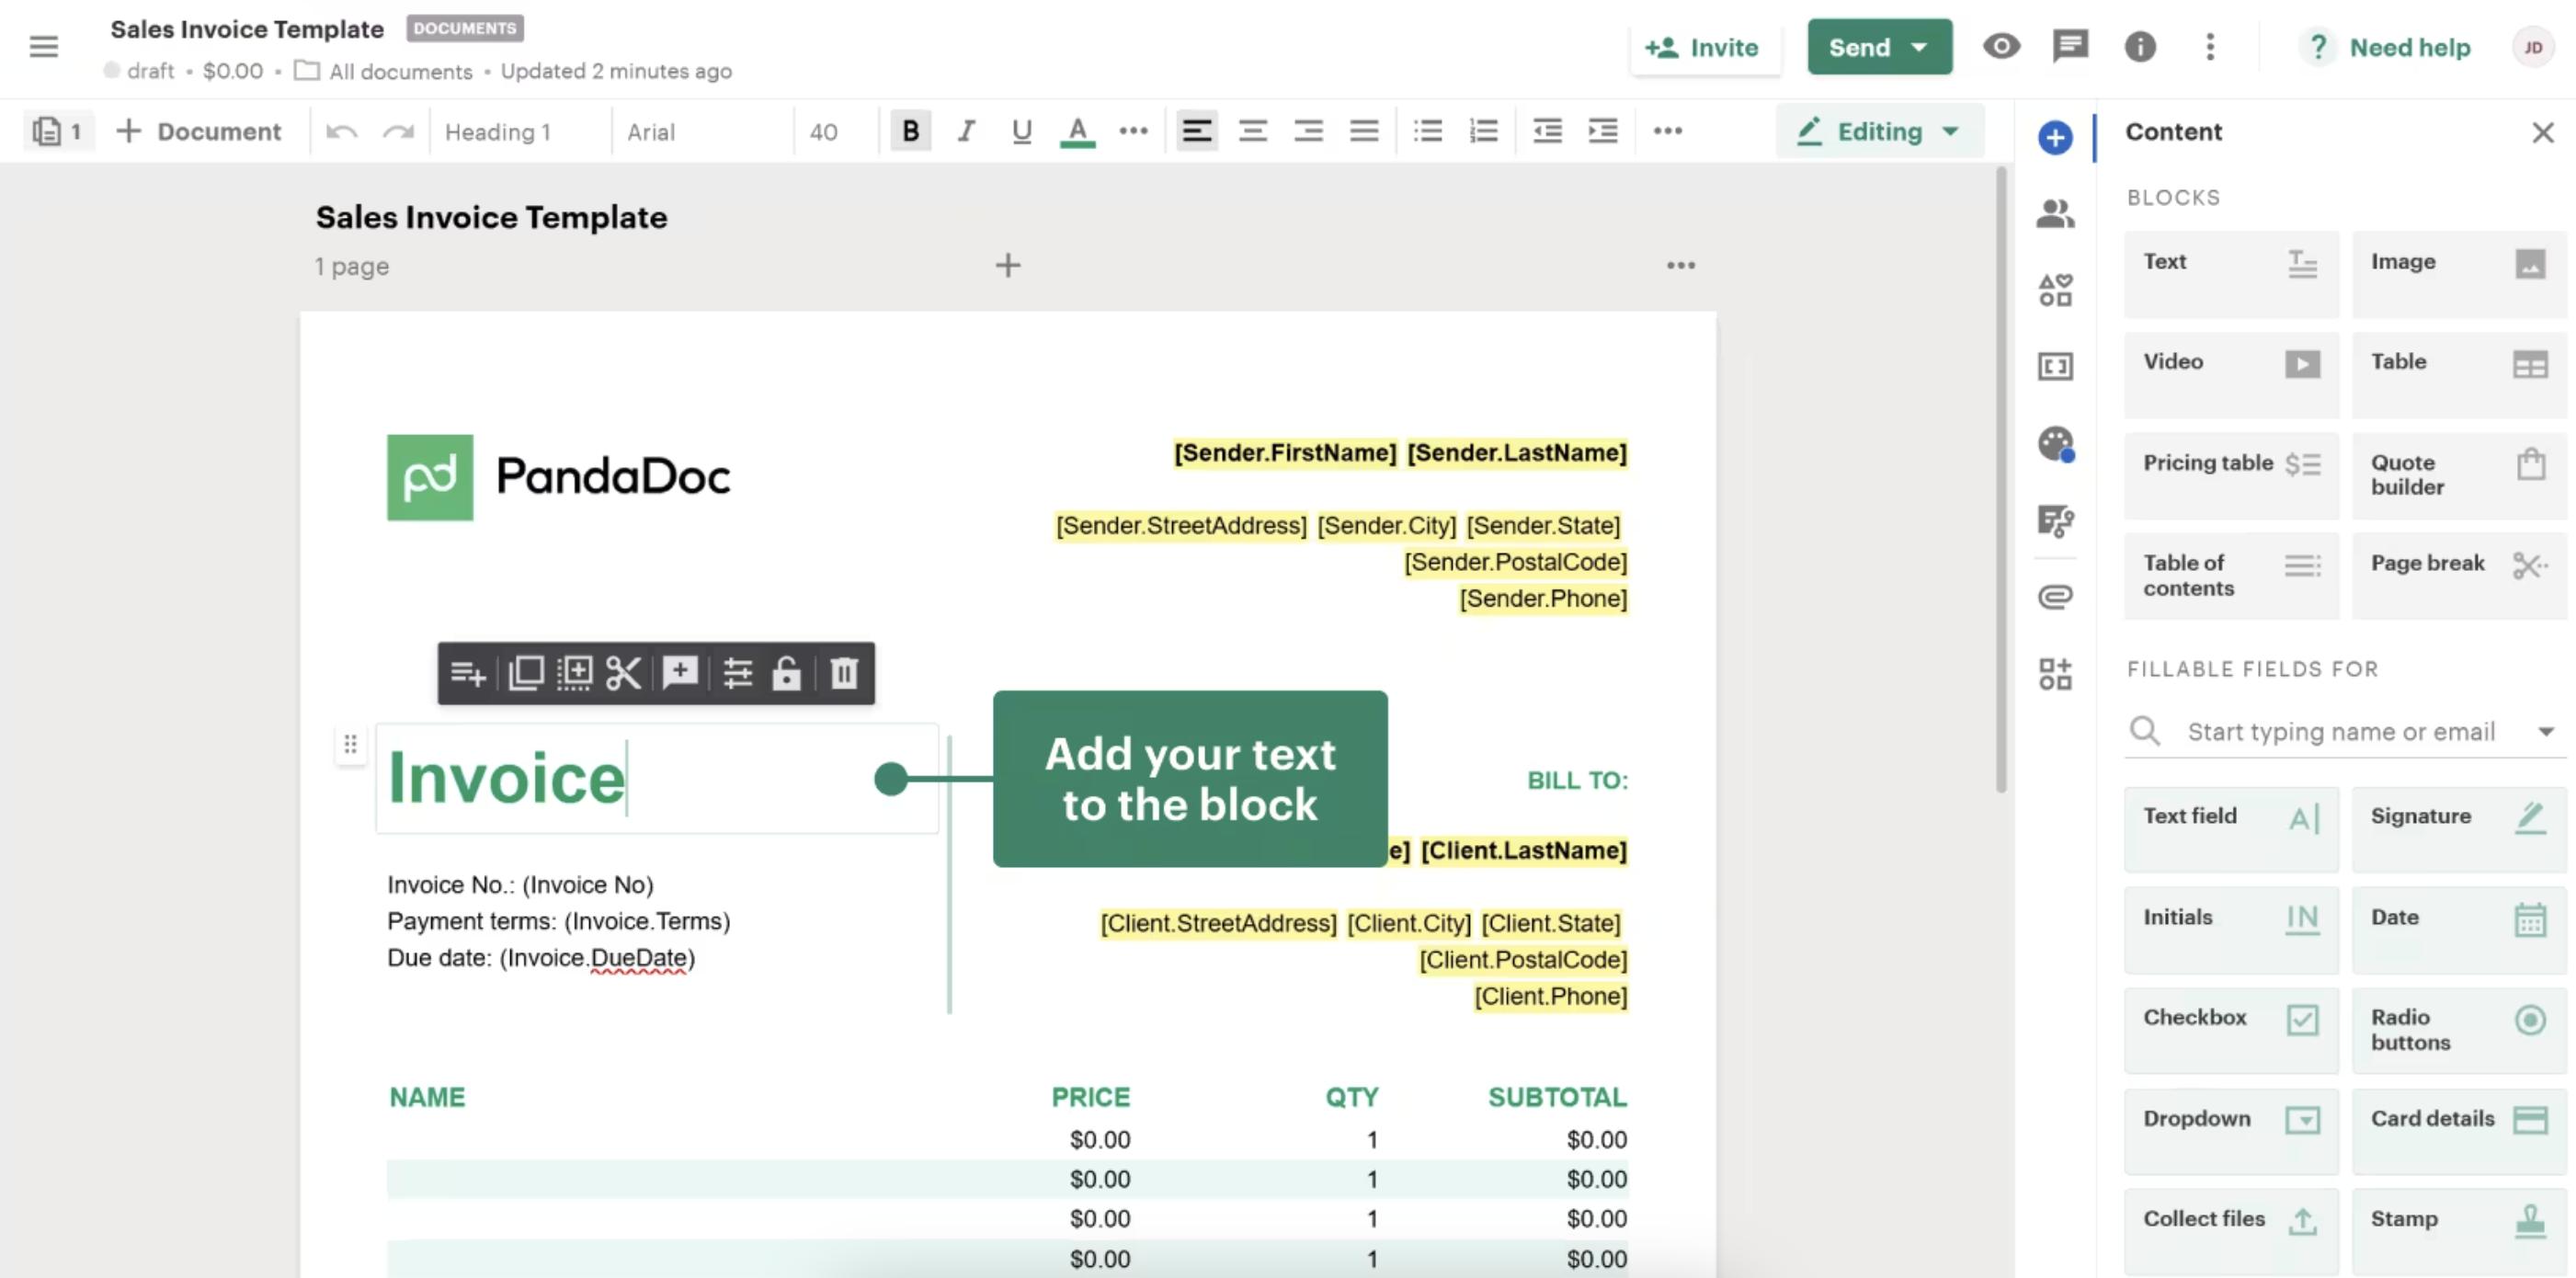Toggle italic formatting

966,131
